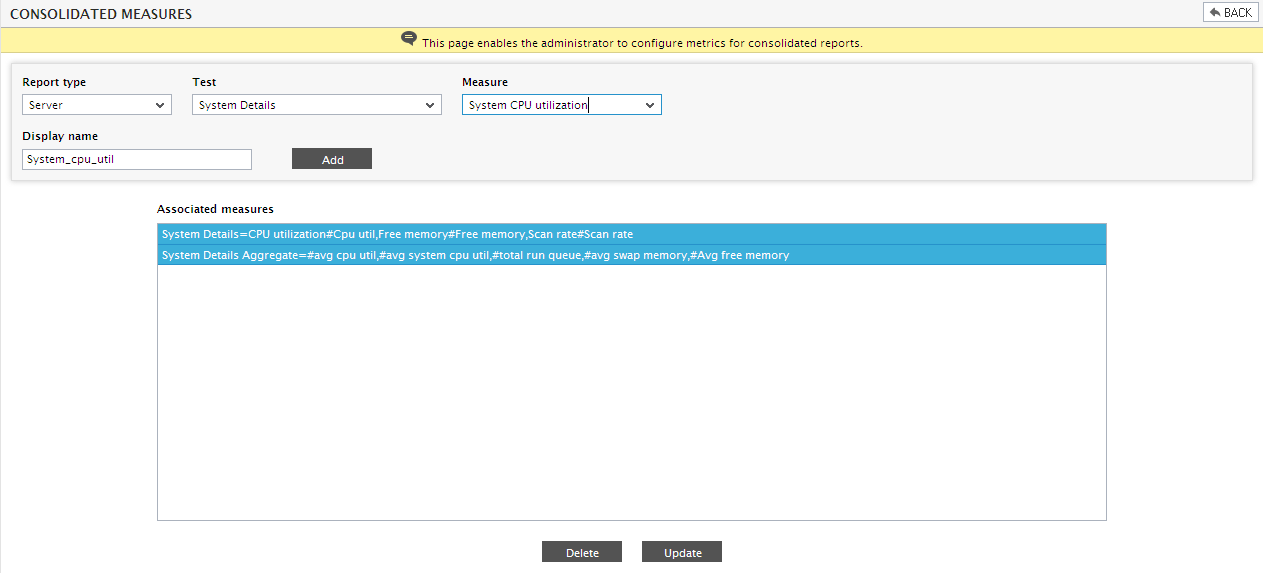Image resolution: width=1263 pixels, height=573 pixels.
Task: Click the Report type label
Action: pyautogui.click(x=54, y=82)
